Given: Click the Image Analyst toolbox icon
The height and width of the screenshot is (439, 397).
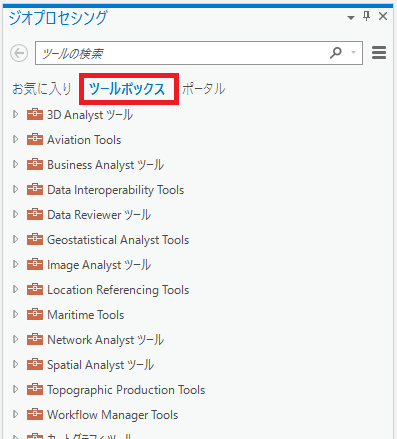Looking at the screenshot, I should pos(35,264).
